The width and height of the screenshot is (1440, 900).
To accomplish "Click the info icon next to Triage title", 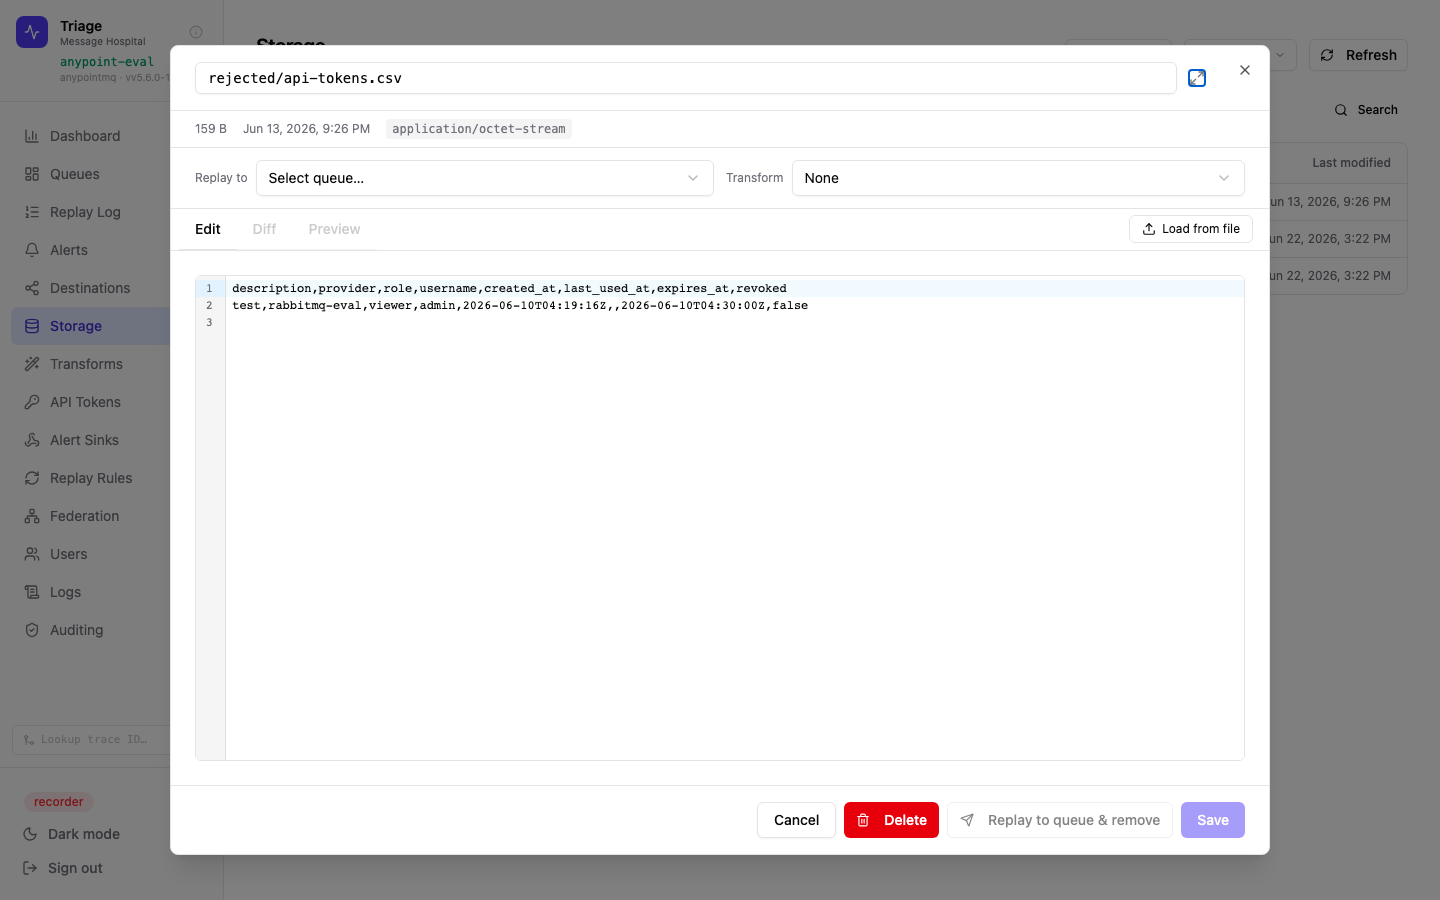I will click(x=196, y=32).
